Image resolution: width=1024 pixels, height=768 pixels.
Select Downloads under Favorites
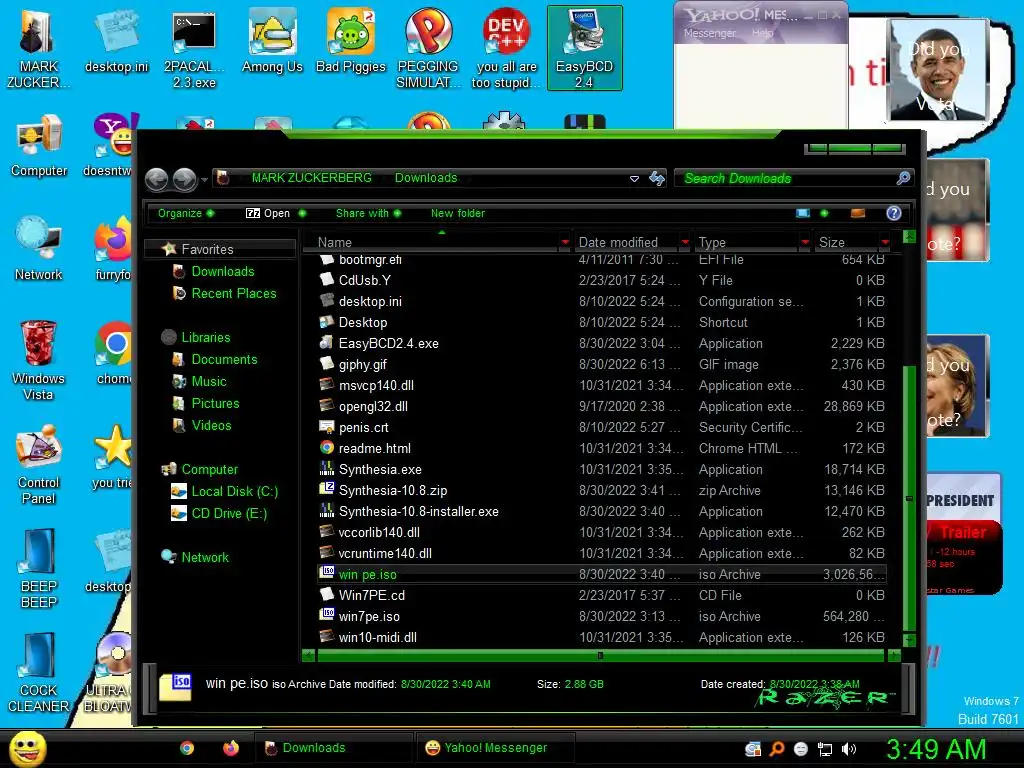click(223, 271)
